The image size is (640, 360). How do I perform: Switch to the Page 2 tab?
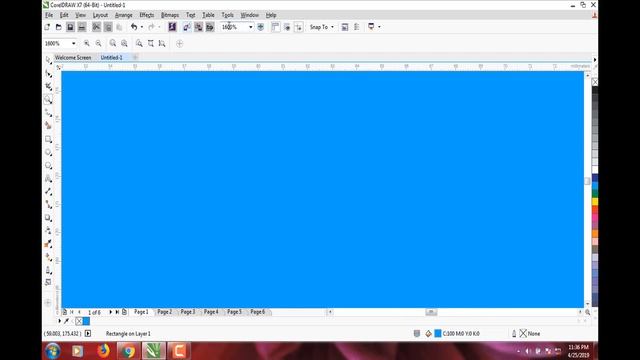coord(164,312)
